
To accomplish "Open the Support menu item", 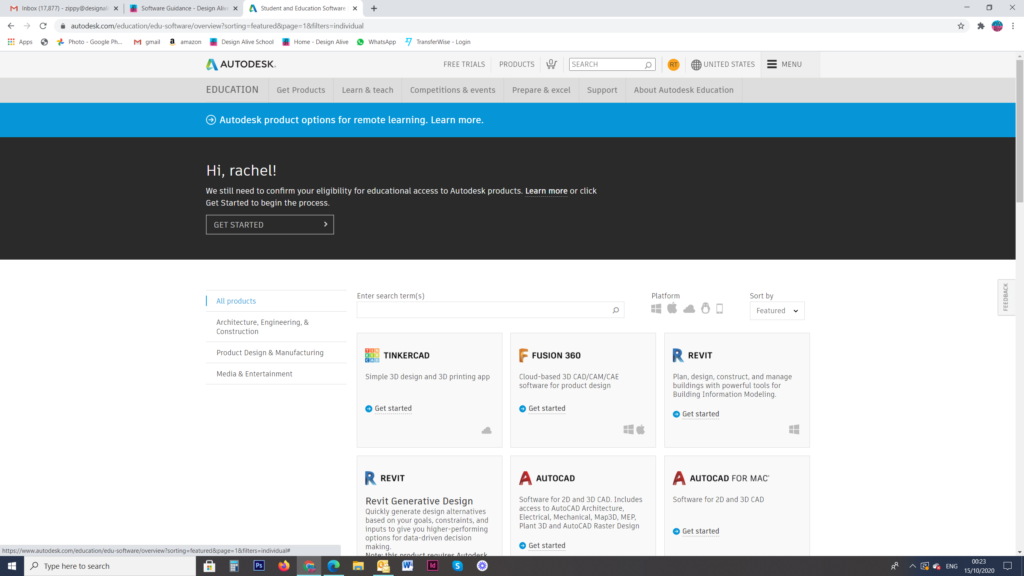I will coord(601,90).
